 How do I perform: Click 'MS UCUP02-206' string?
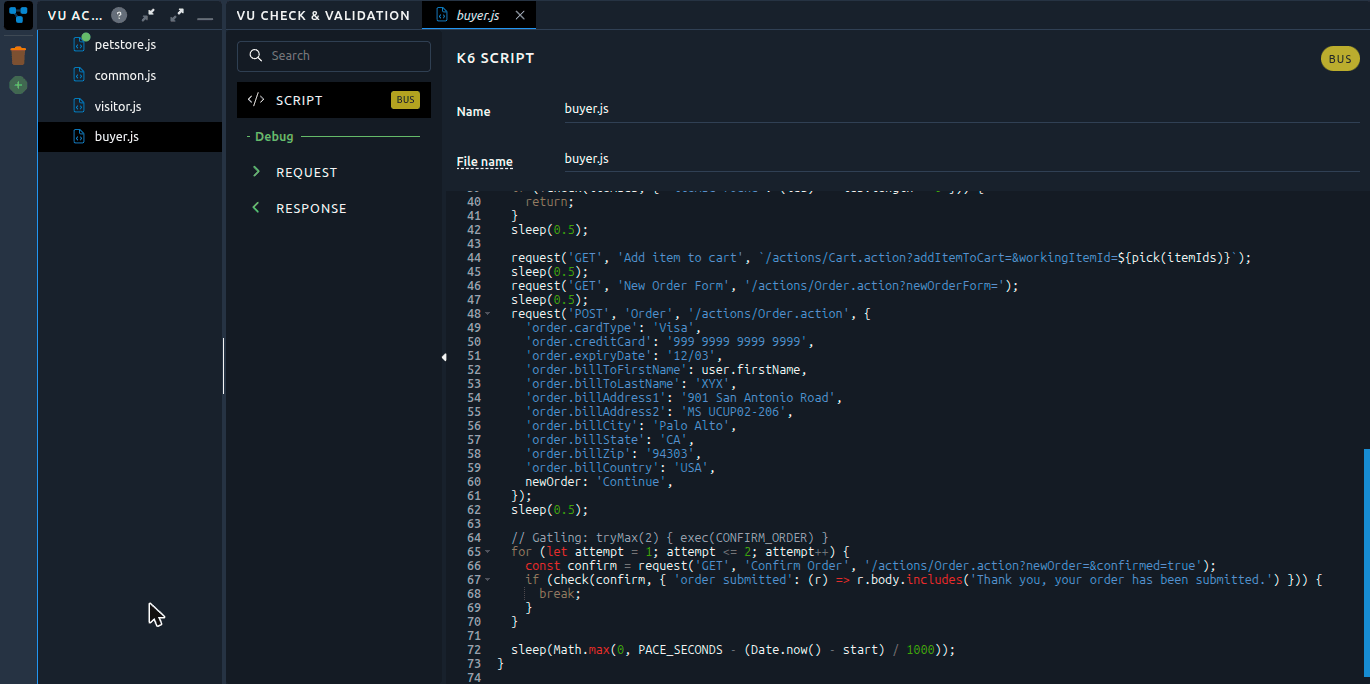point(734,412)
